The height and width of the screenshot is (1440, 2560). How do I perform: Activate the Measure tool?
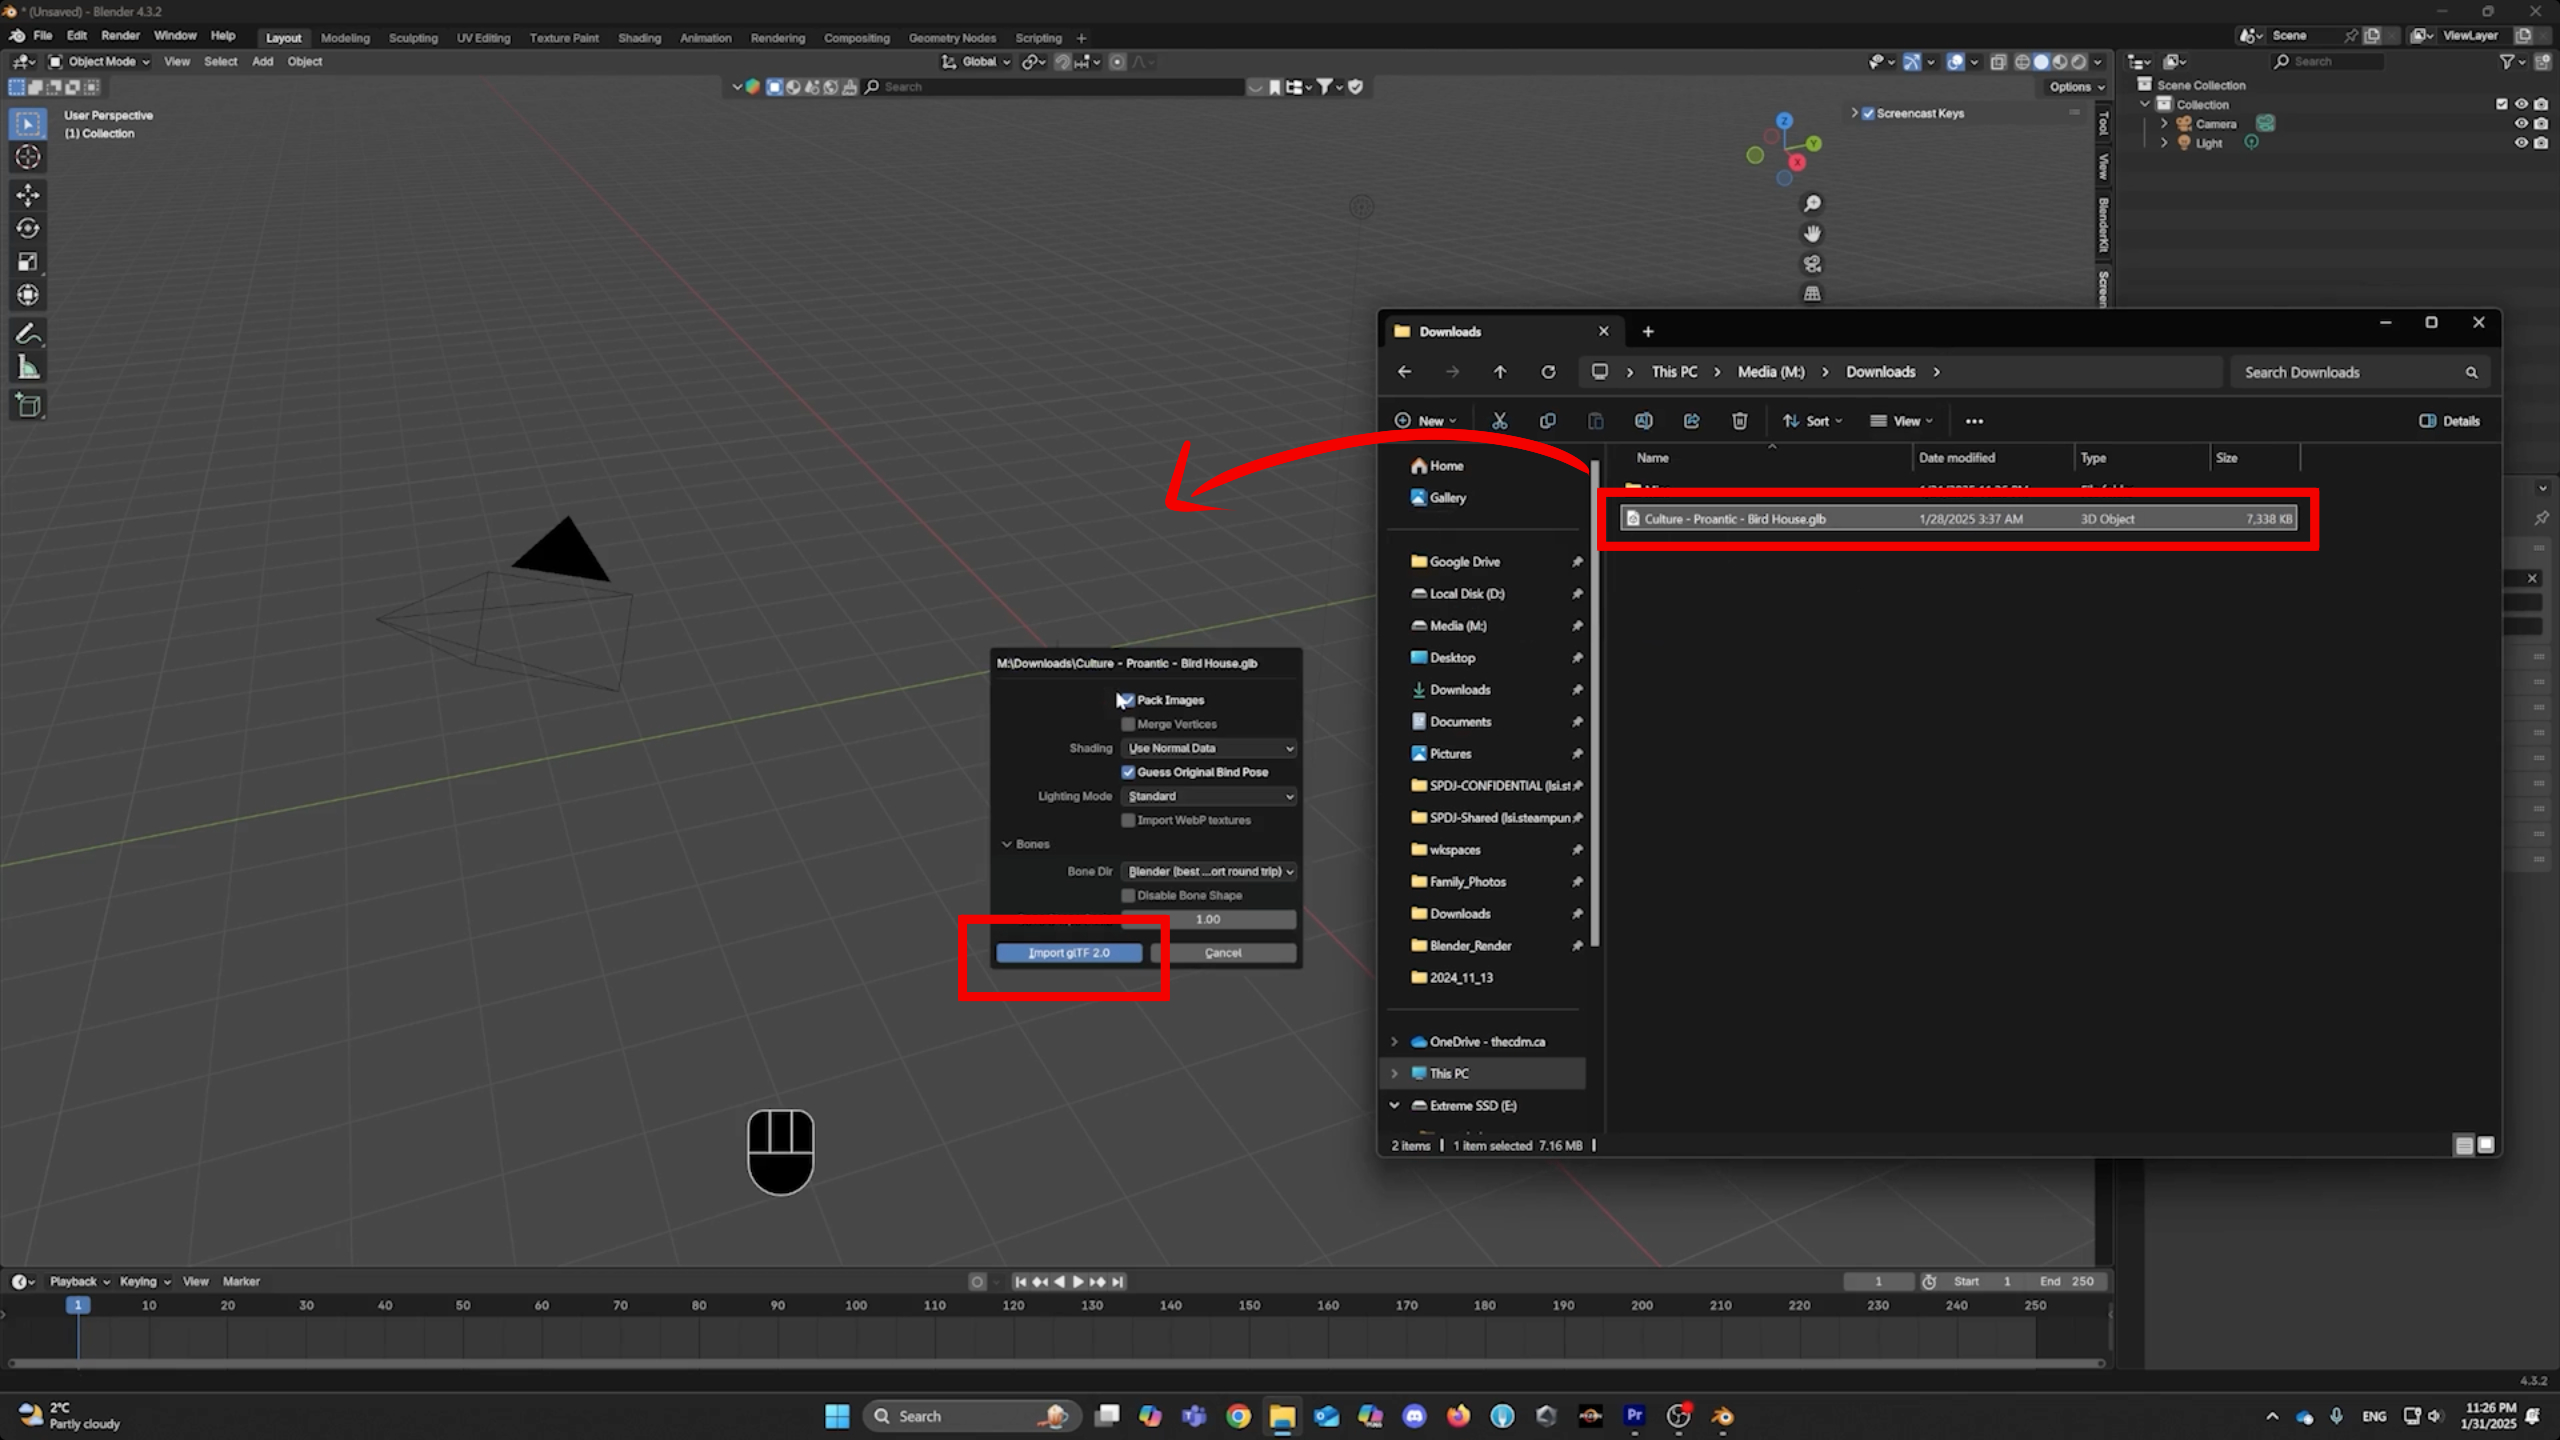[27, 366]
